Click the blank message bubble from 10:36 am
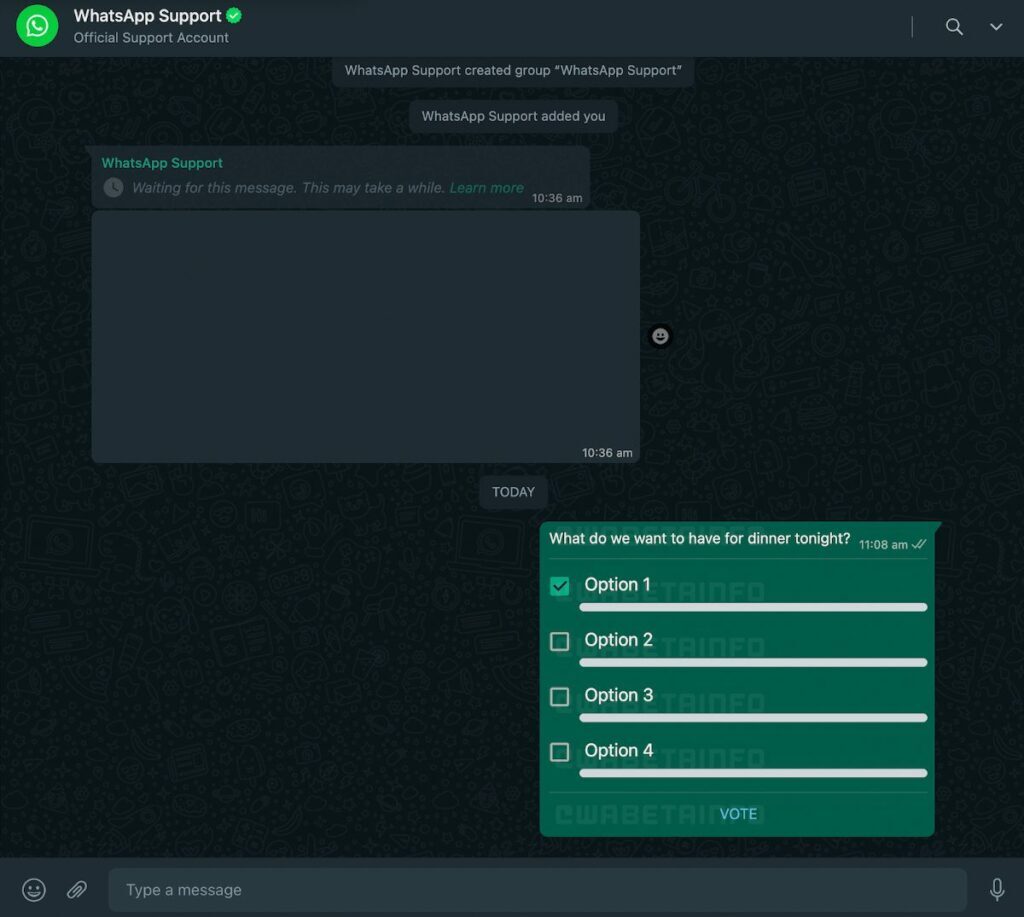The image size is (1024, 917). 365,335
